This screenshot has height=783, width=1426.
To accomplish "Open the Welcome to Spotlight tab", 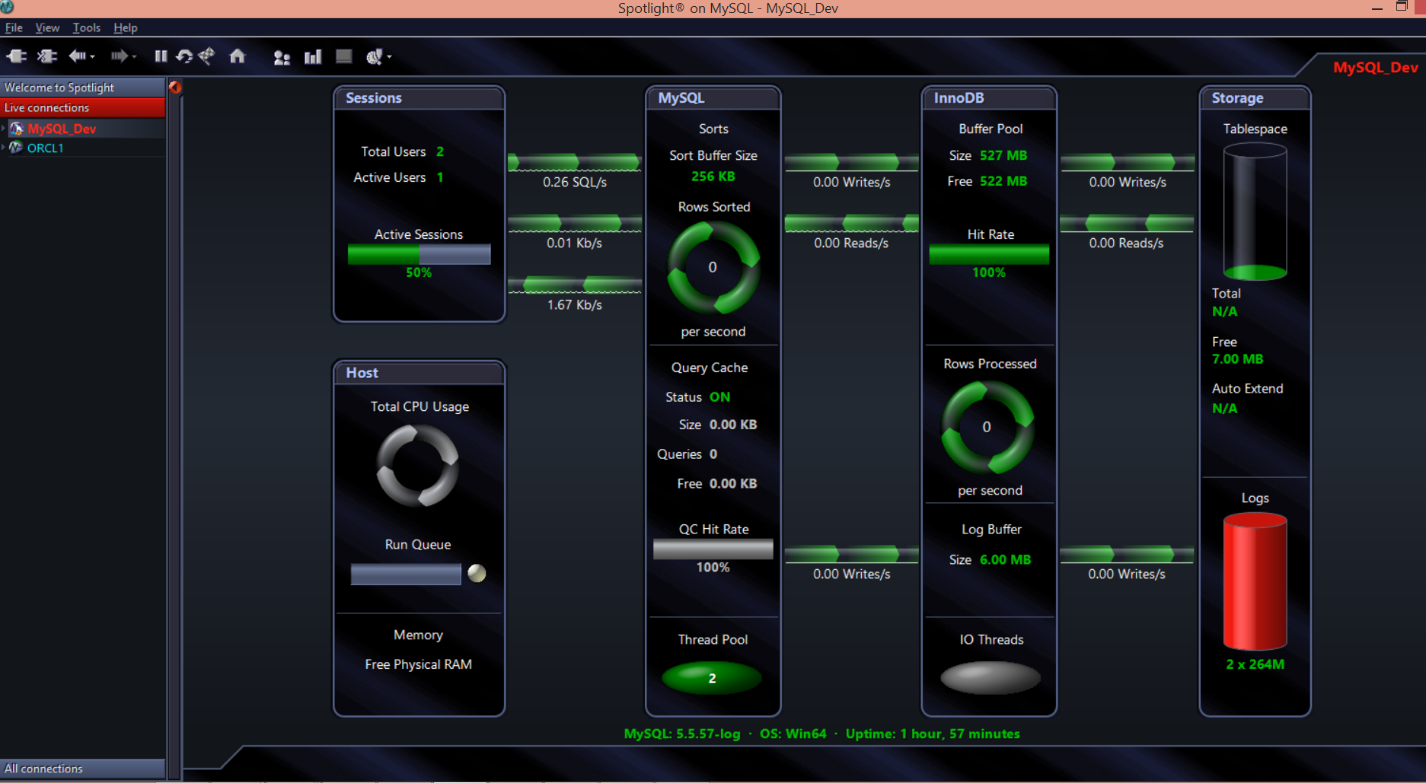I will 83,88.
